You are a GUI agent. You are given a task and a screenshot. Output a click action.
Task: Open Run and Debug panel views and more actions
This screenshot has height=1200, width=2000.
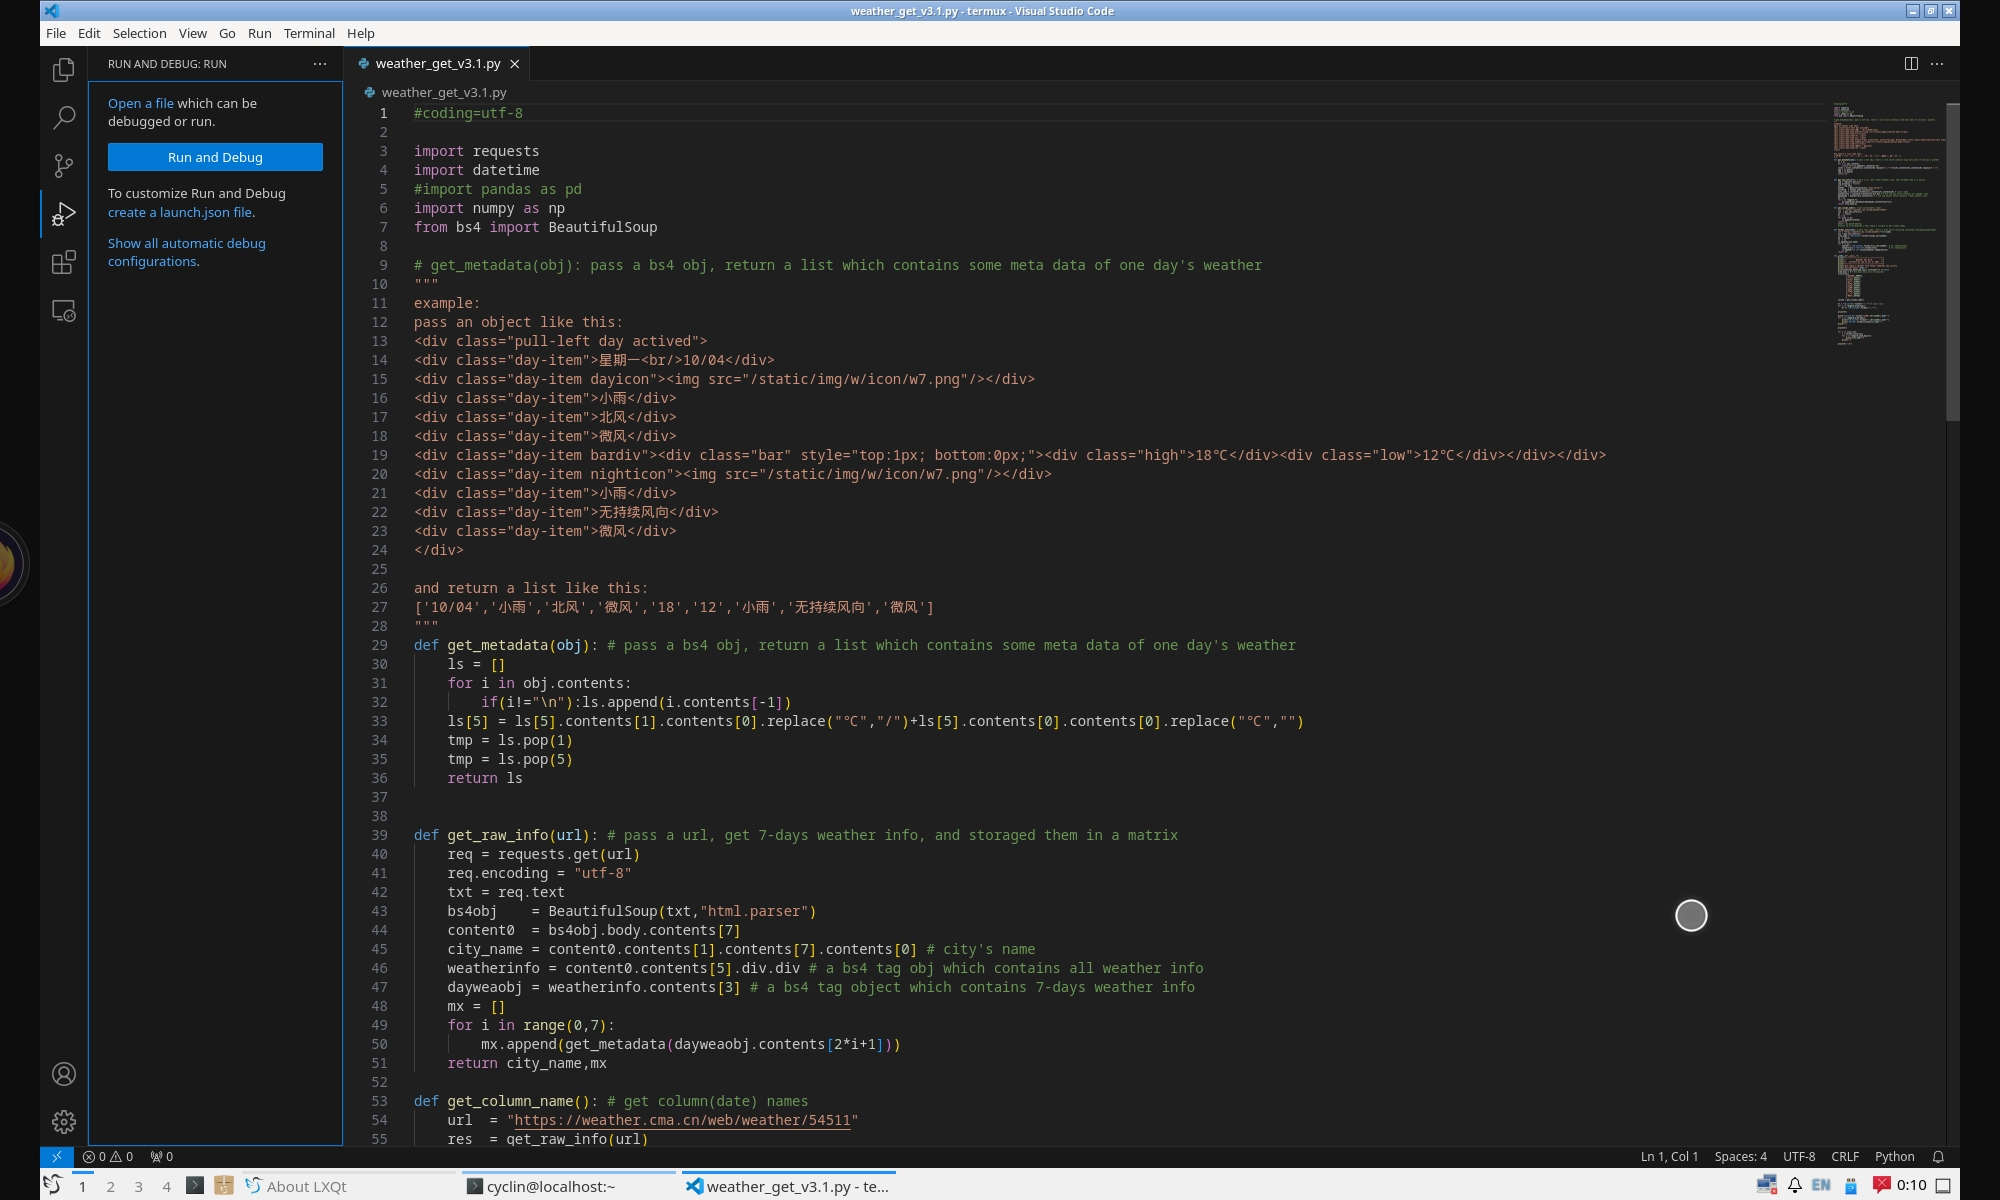coord(320,63)
